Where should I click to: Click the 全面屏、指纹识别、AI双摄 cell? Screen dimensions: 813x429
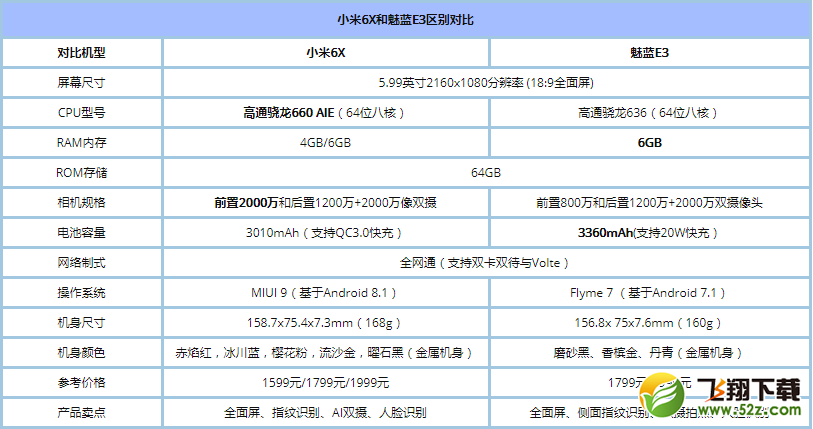(x=326, y=412)
